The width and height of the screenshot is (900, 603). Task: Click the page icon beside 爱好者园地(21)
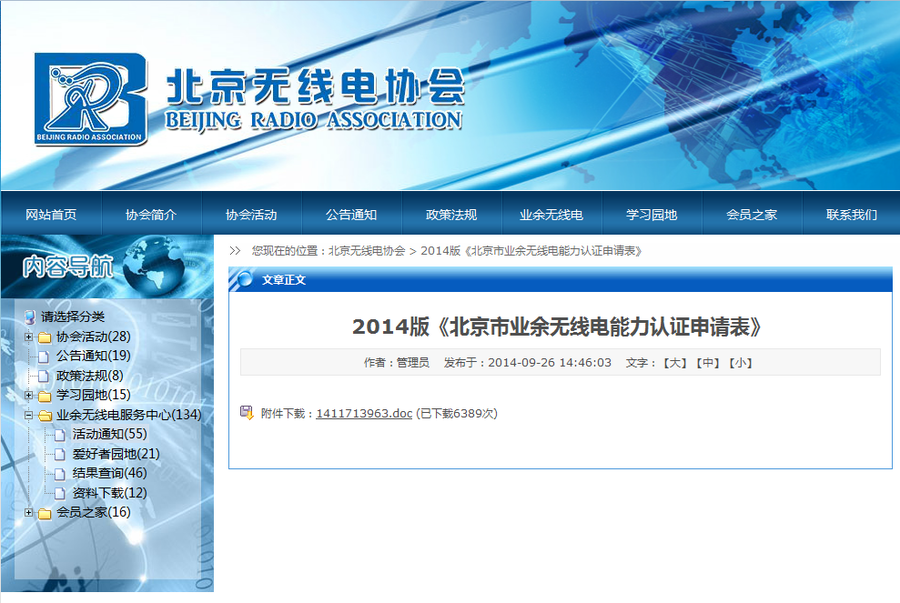(x=59, y=454)
